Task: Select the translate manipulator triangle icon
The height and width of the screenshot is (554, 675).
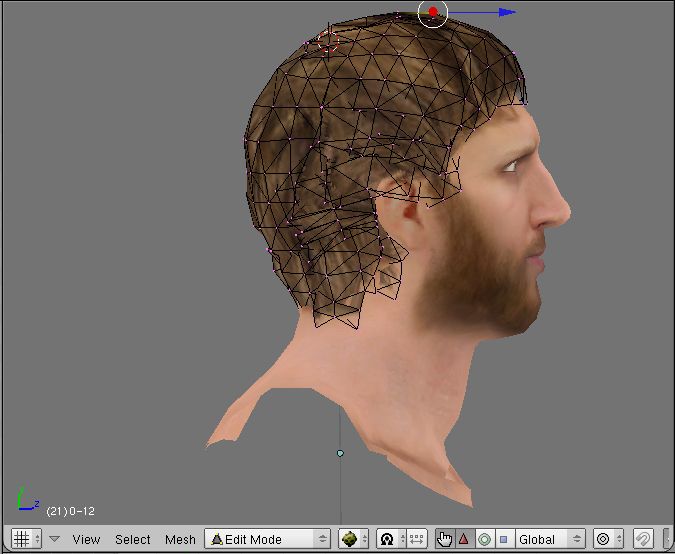Action: tap(464, 539)
